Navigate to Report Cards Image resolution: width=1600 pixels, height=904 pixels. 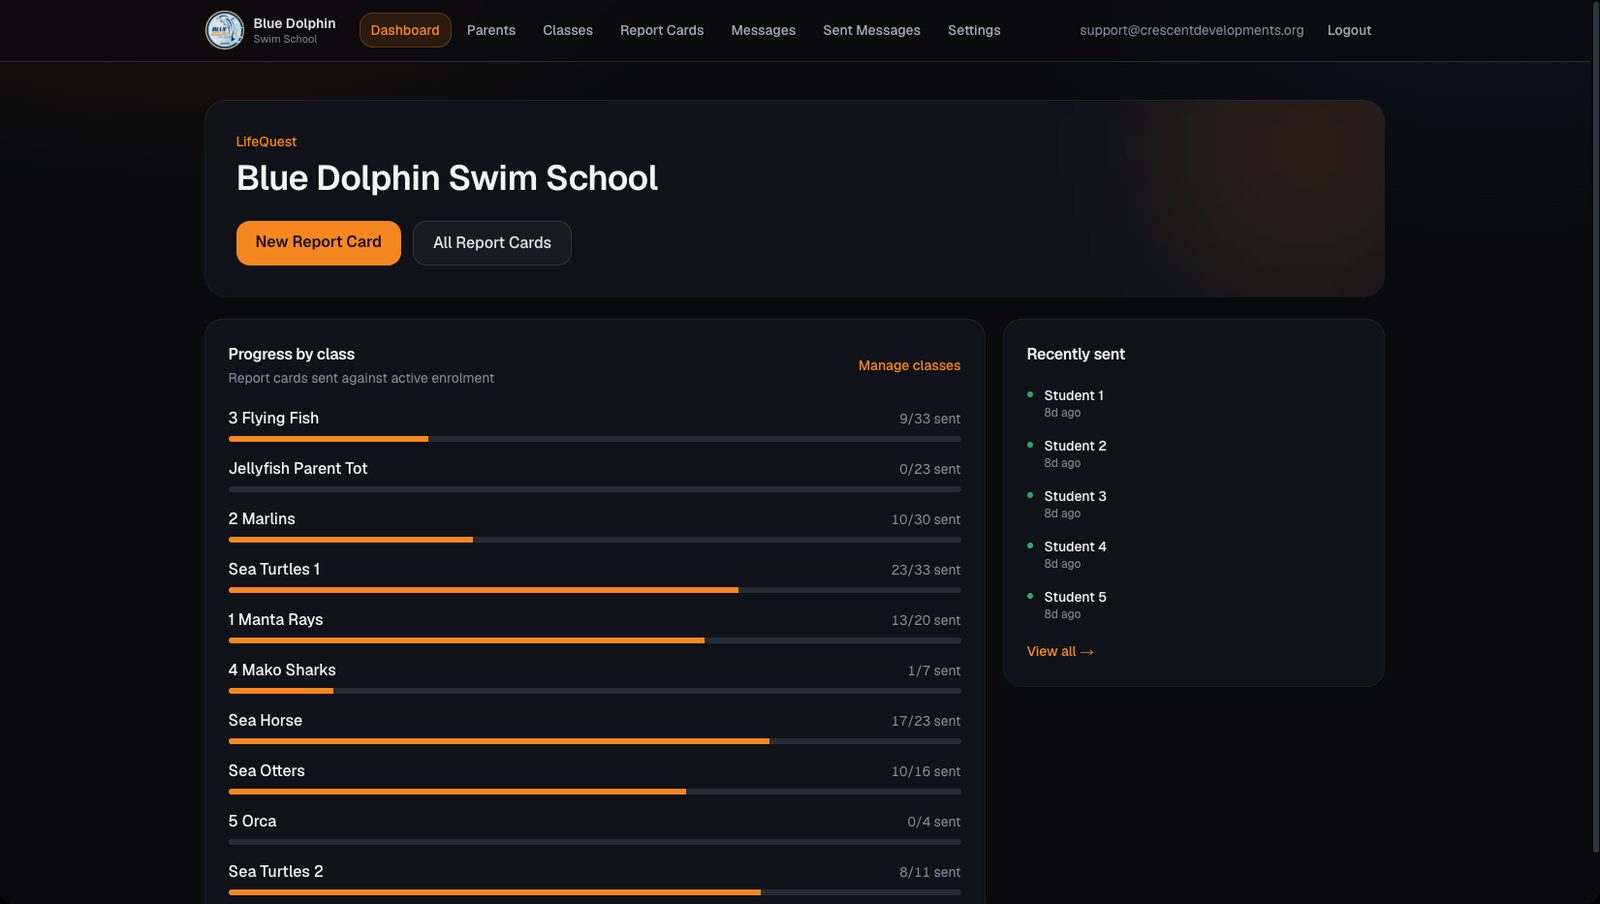tap(662, 30)
